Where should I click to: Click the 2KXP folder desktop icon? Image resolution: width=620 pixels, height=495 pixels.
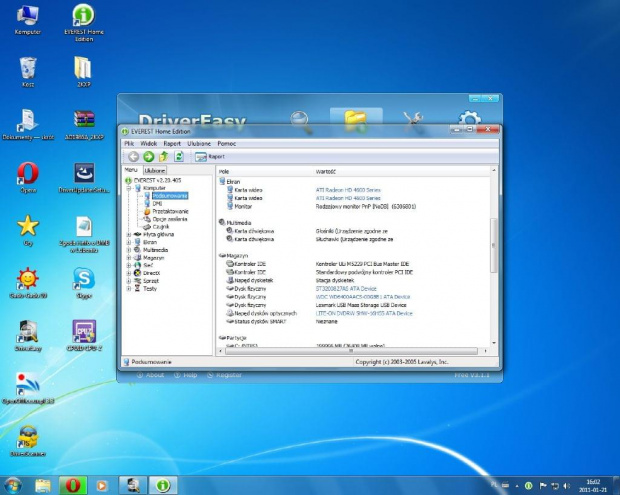coord(83,72)
